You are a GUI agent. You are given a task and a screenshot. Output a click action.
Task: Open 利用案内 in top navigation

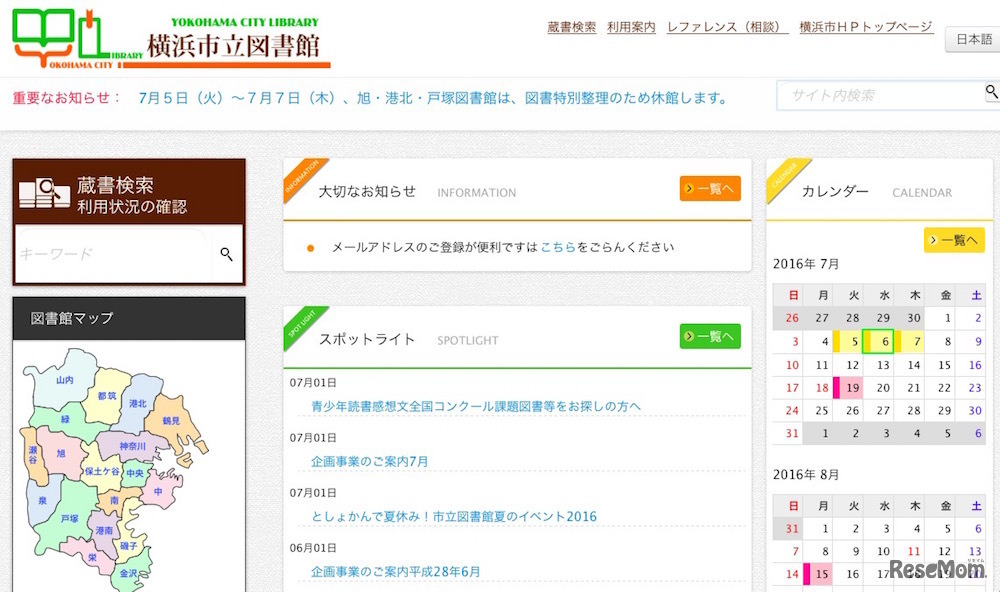(x=631, y=27)
